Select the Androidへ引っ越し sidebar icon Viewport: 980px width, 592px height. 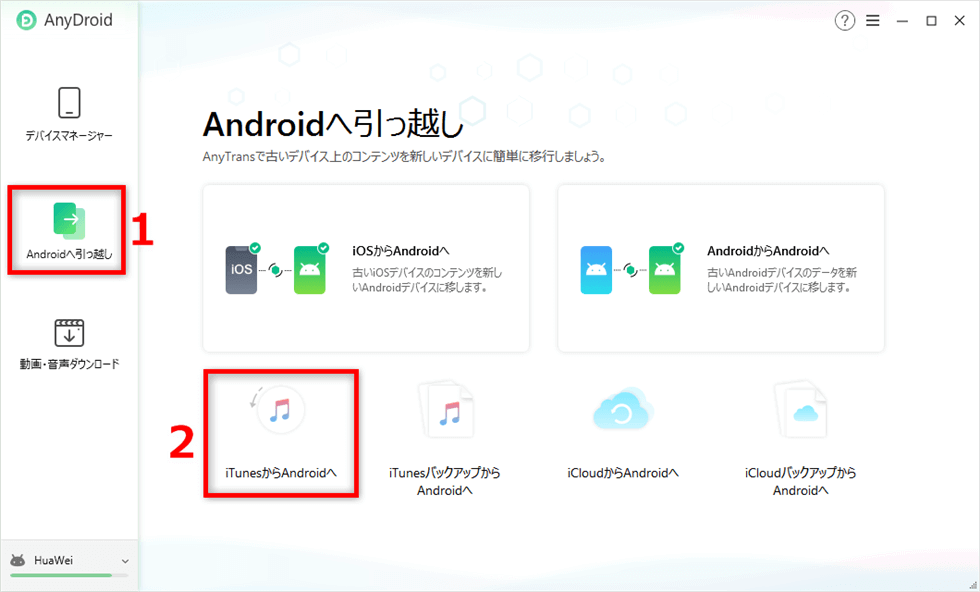[x=69, y=221]
